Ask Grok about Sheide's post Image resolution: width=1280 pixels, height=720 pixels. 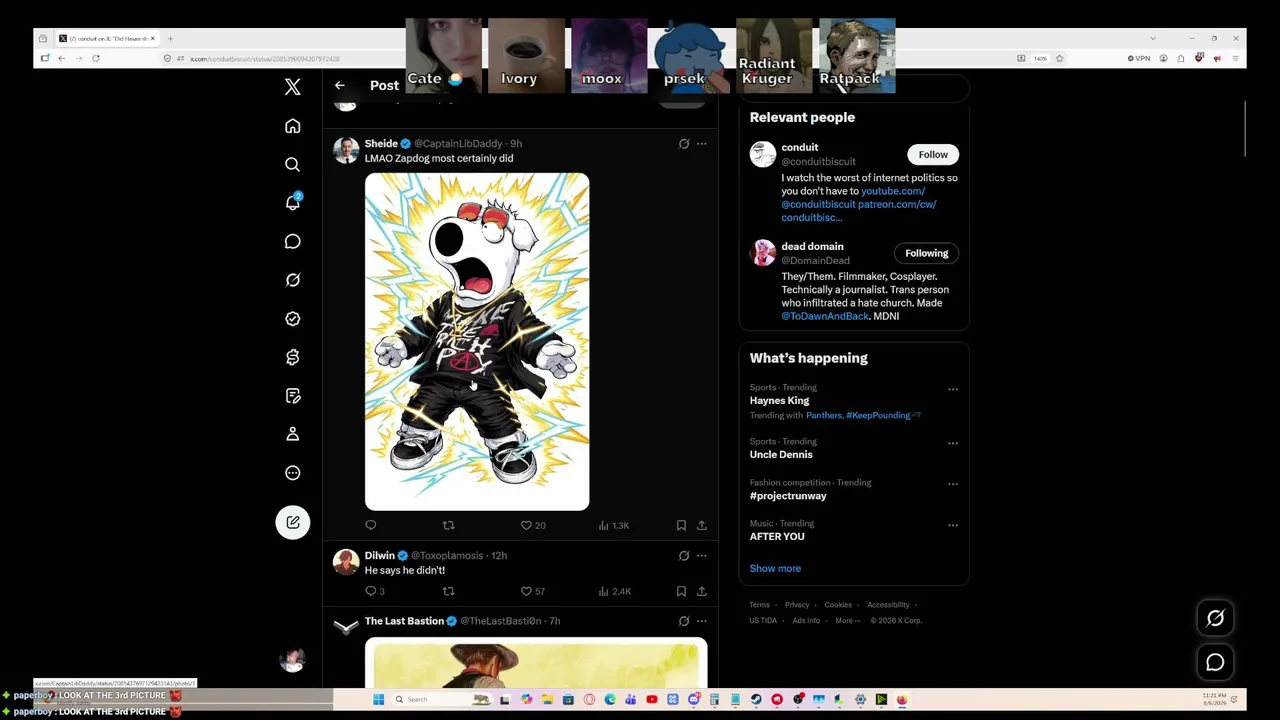(684, 144)
